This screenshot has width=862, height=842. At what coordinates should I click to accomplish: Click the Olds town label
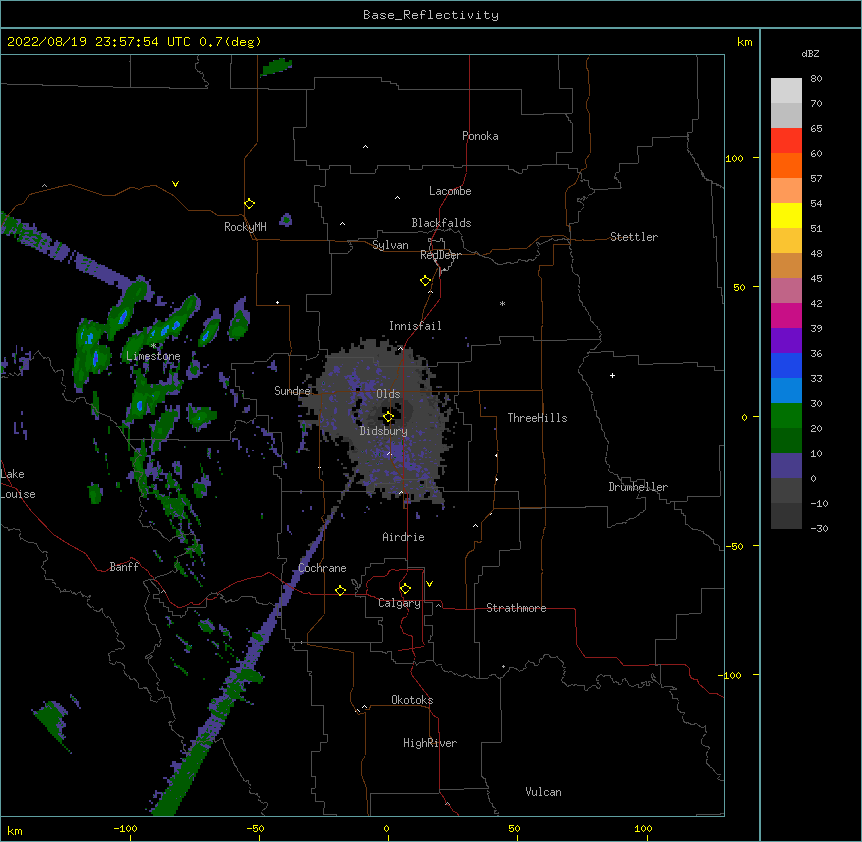click(x=388, y=394)
